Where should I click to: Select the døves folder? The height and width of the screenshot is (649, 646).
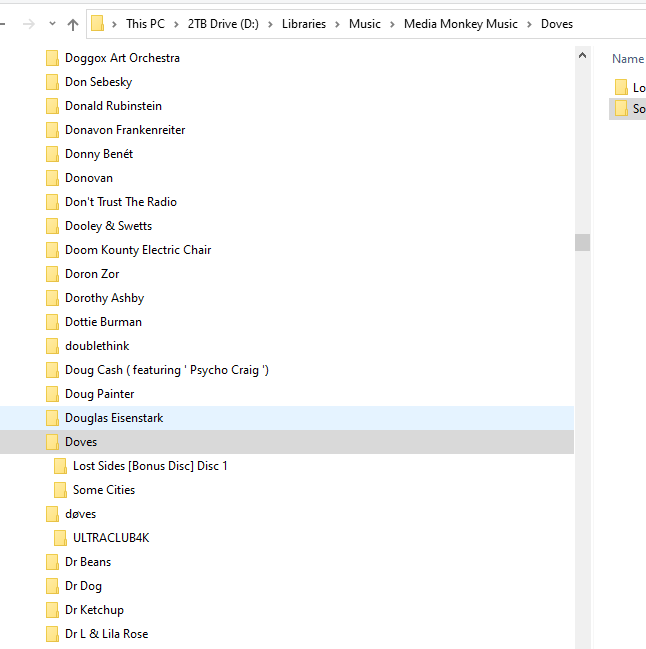(x=80, y=514)
